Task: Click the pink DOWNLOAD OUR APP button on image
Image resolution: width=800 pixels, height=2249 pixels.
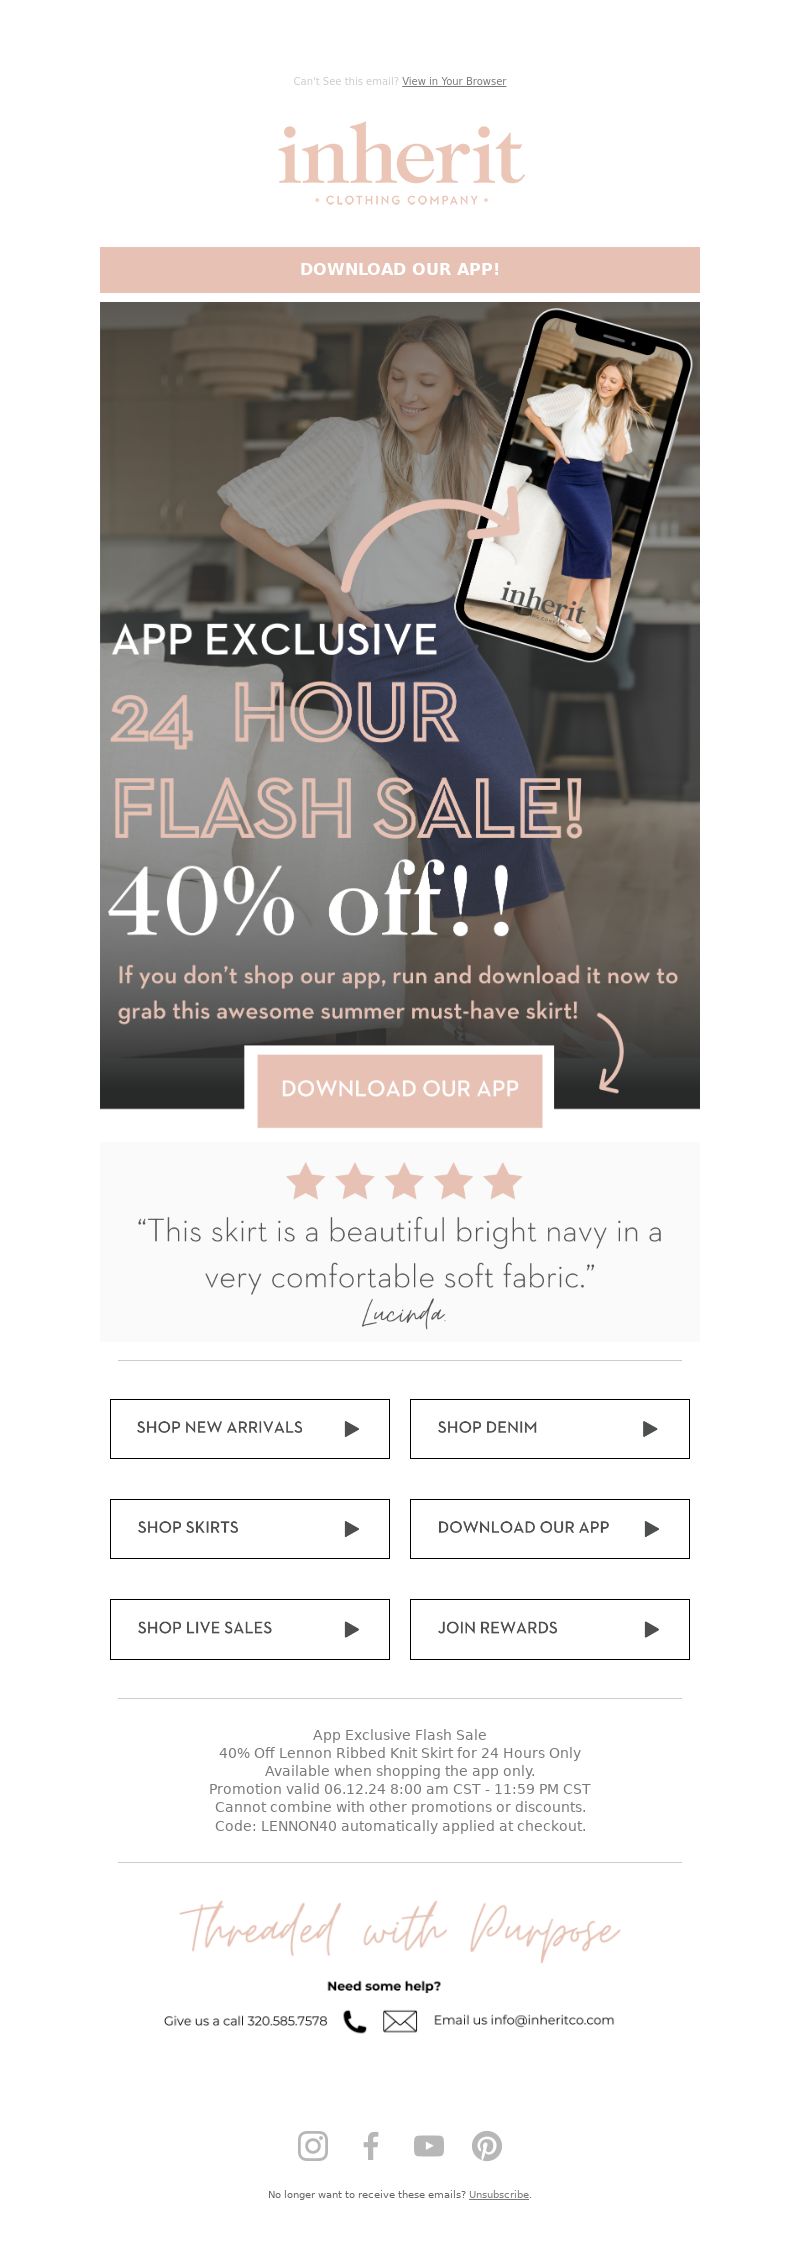Action: (400, 1089)
